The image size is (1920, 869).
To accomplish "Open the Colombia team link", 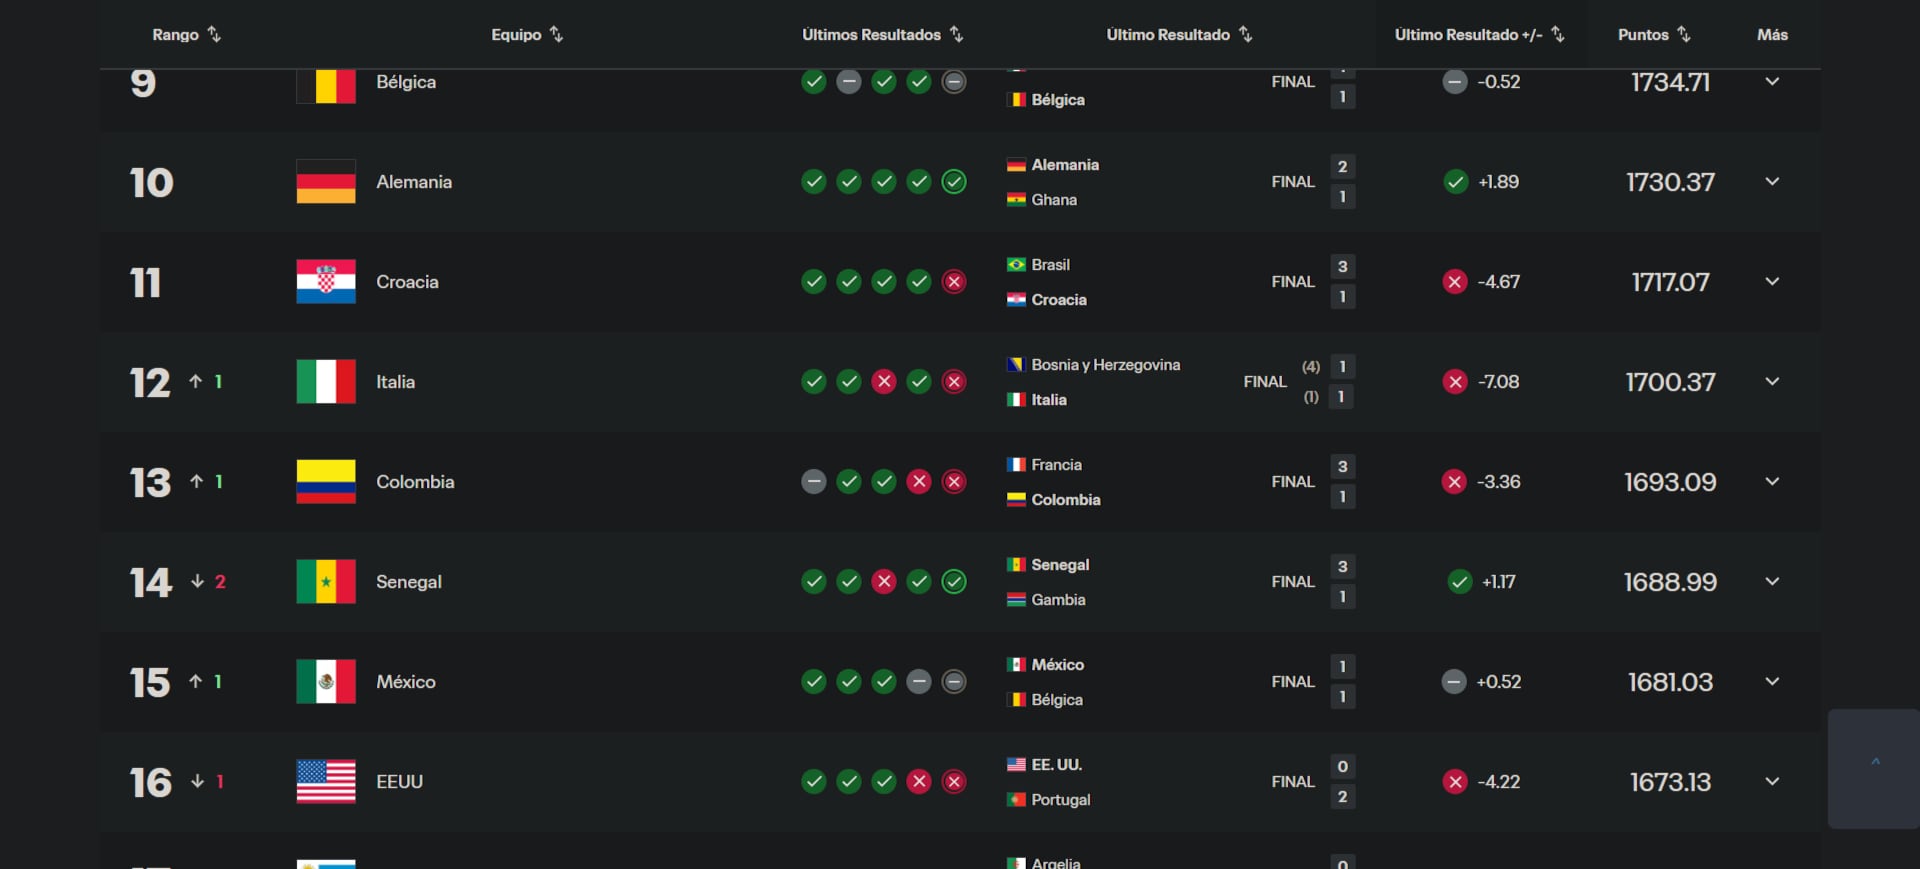I will (415, 482).
